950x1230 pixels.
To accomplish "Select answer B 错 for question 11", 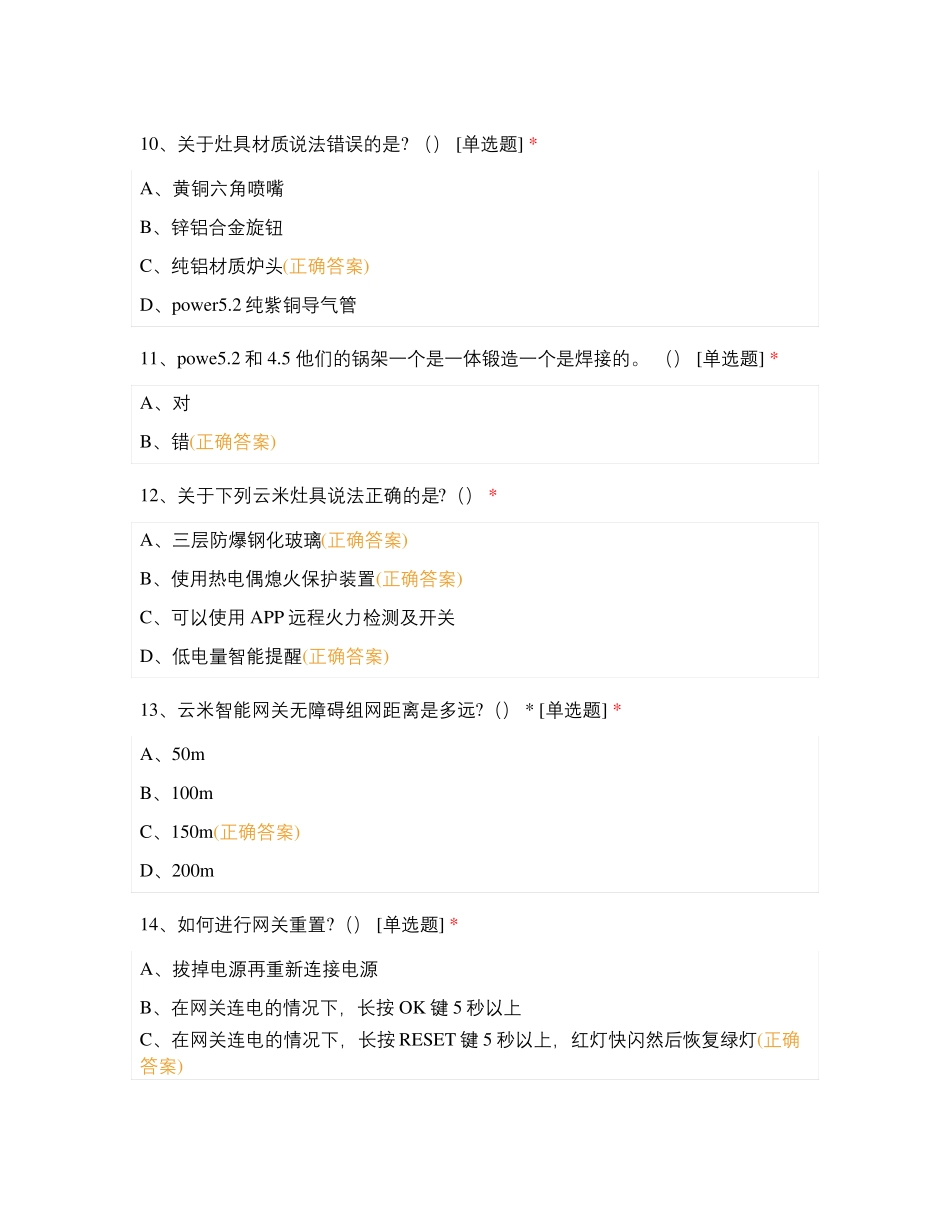I will coord(166,442).
